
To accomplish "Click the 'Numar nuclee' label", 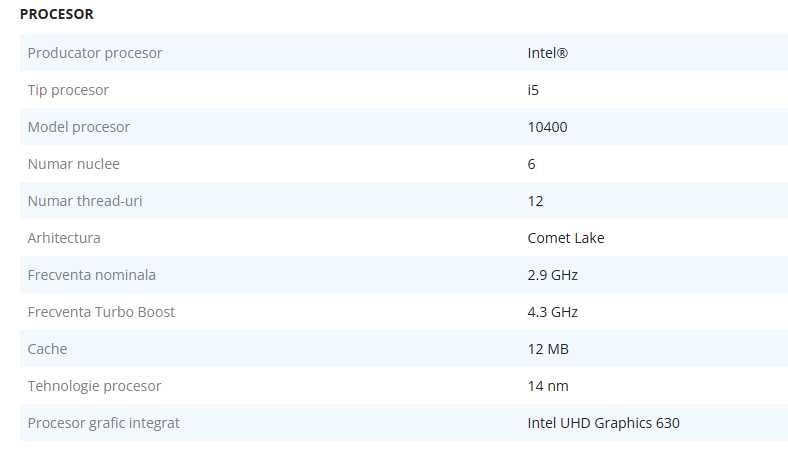I will [x=73, y=164].
